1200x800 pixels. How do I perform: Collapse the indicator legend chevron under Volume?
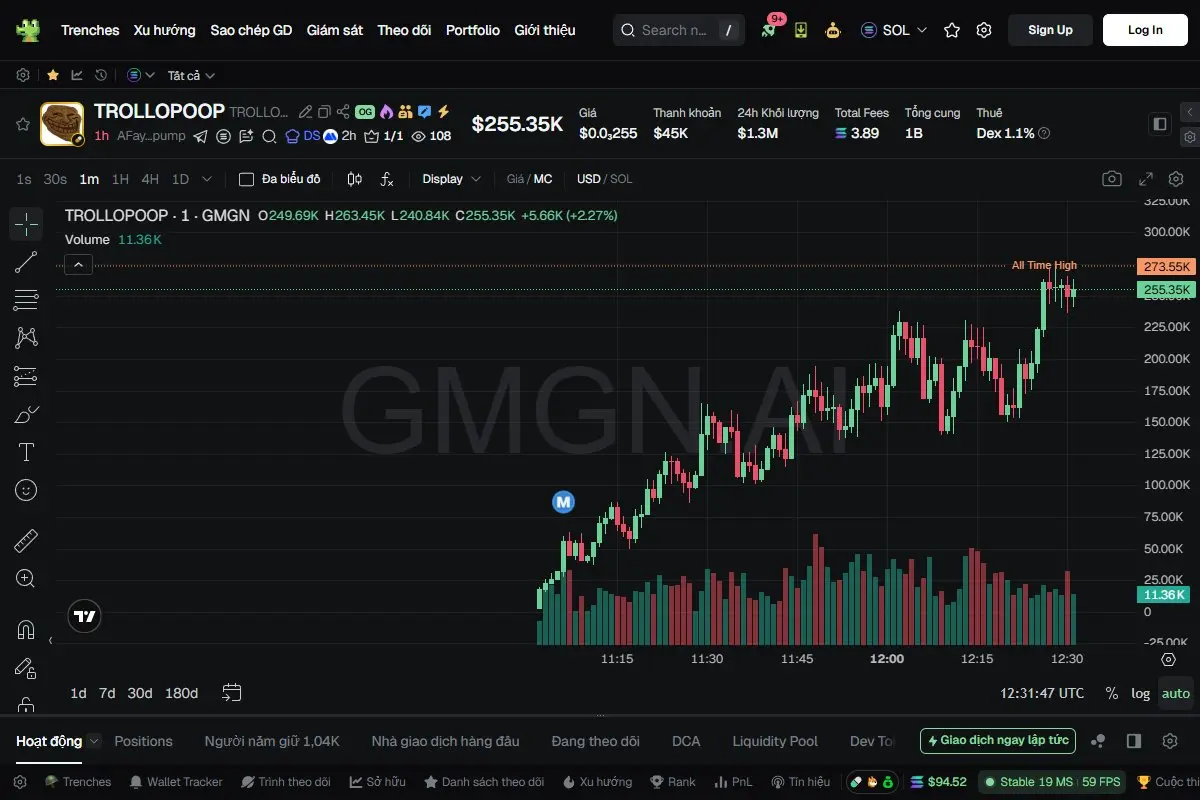[x=79, y=265]
